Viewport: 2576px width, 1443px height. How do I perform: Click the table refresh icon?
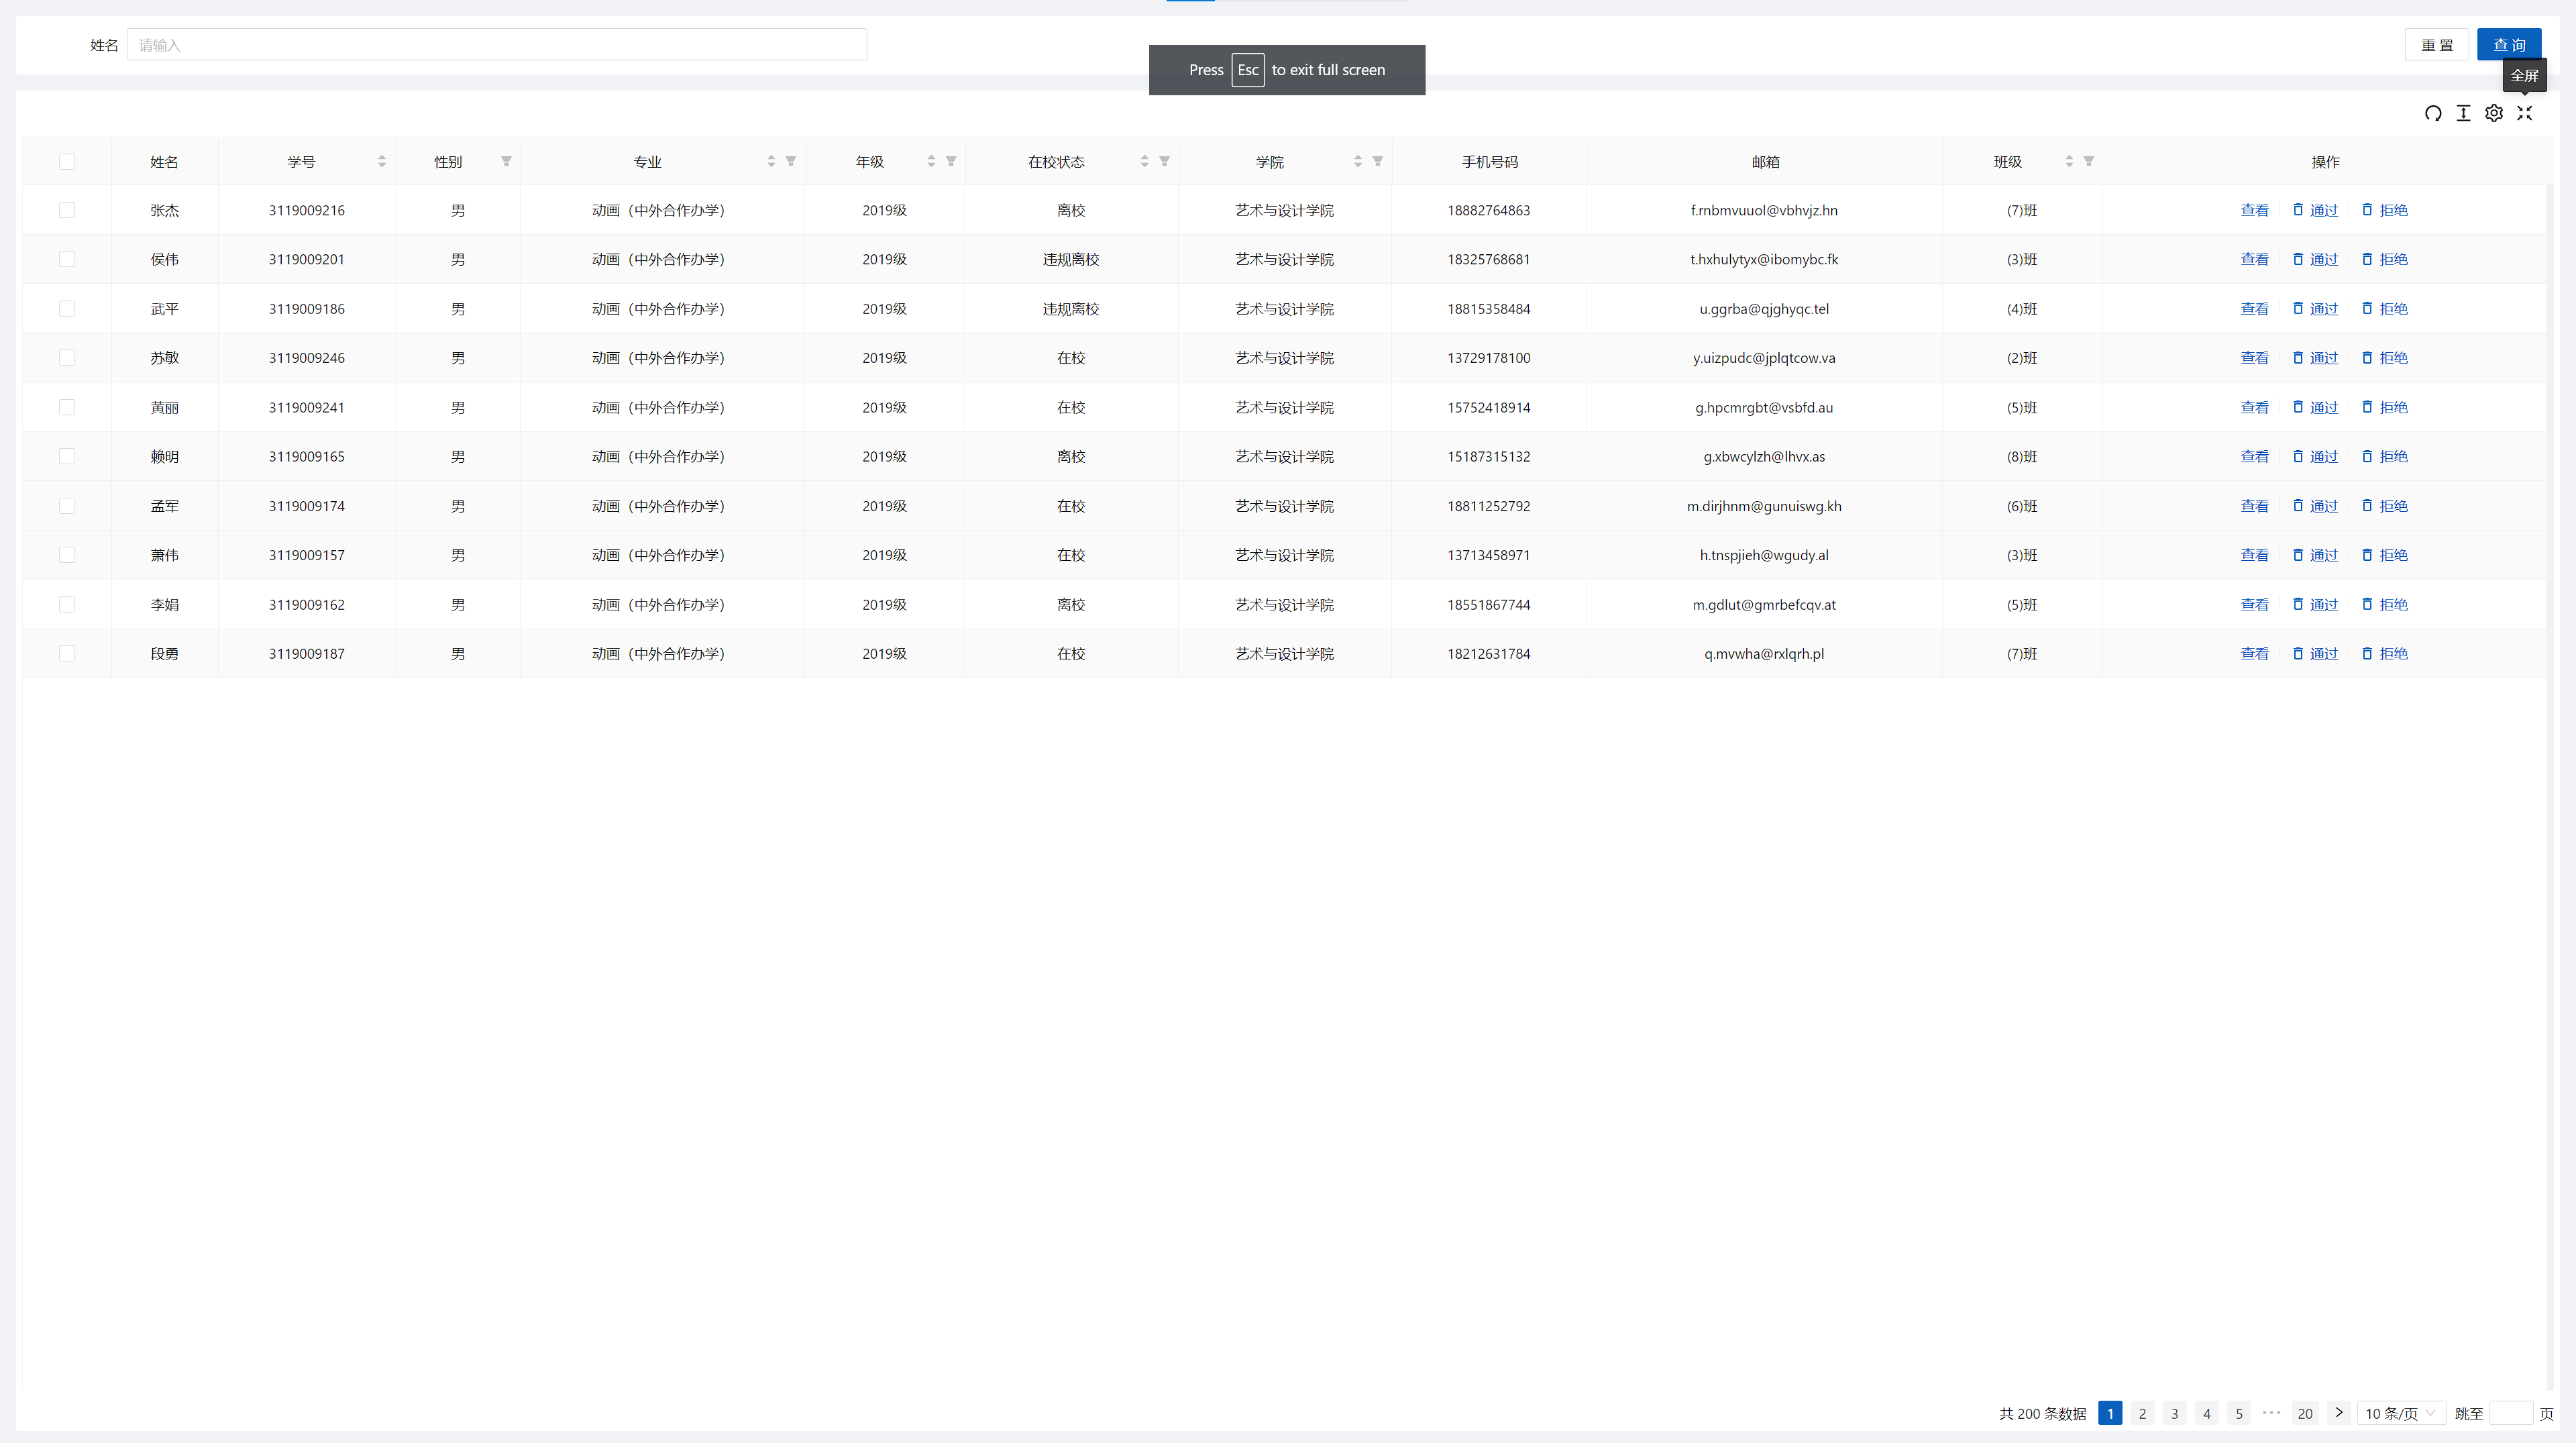tap(2432, 113)
